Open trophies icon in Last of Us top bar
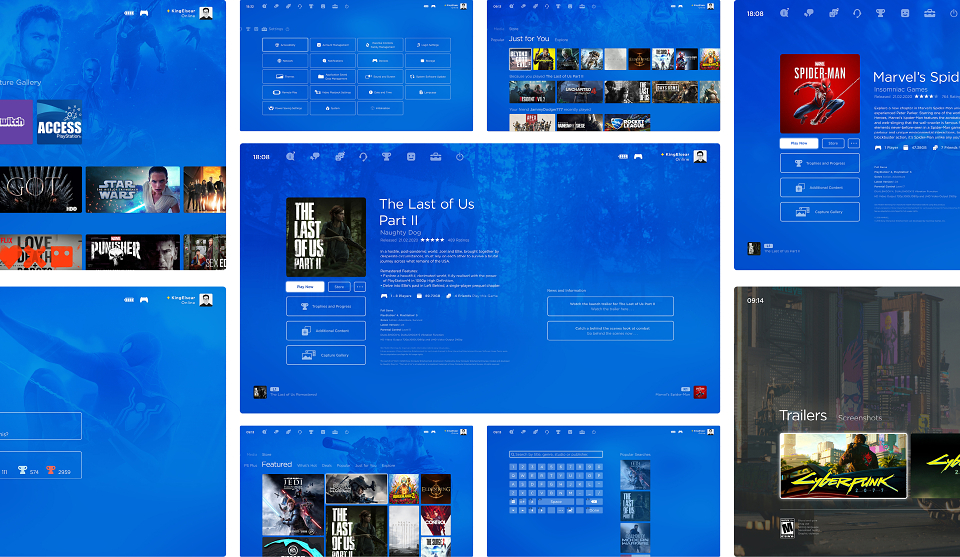The width and height of the screenshot is (960, 557). [386, 157]
